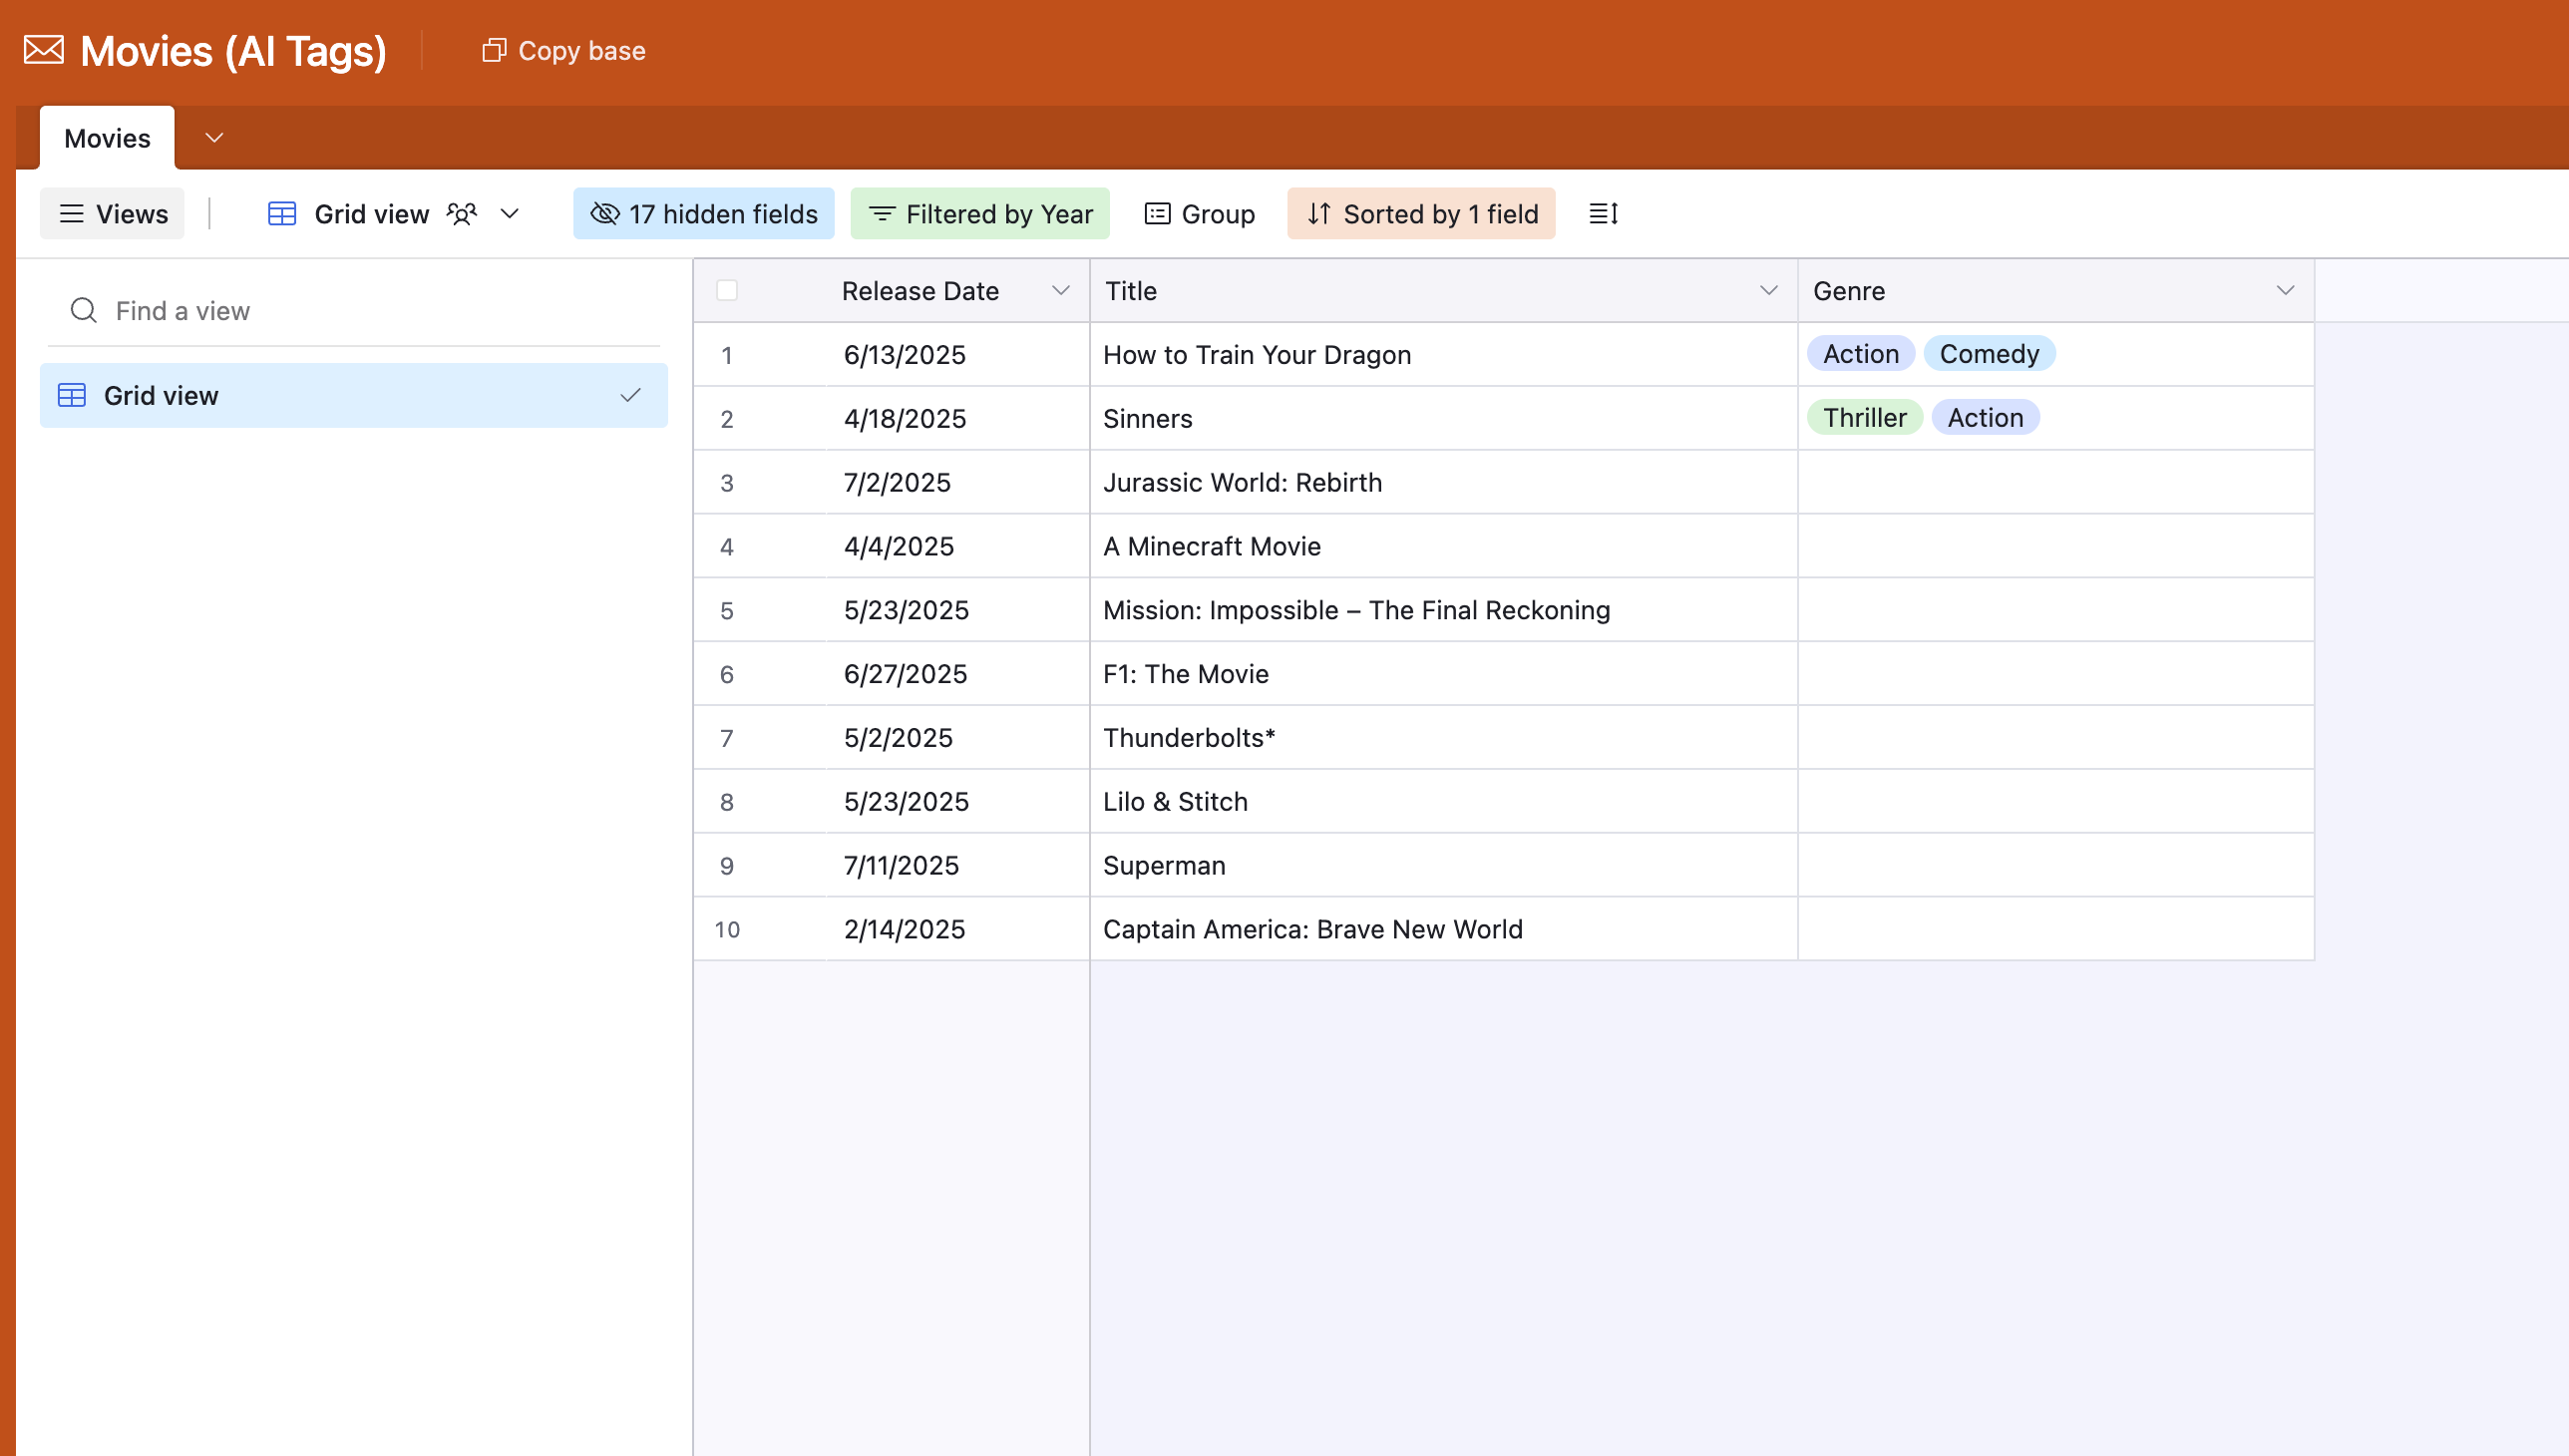Open the 17 hidden fields menu
Viewport: 2569px width, 1456px height.
(x=704, y=214)
